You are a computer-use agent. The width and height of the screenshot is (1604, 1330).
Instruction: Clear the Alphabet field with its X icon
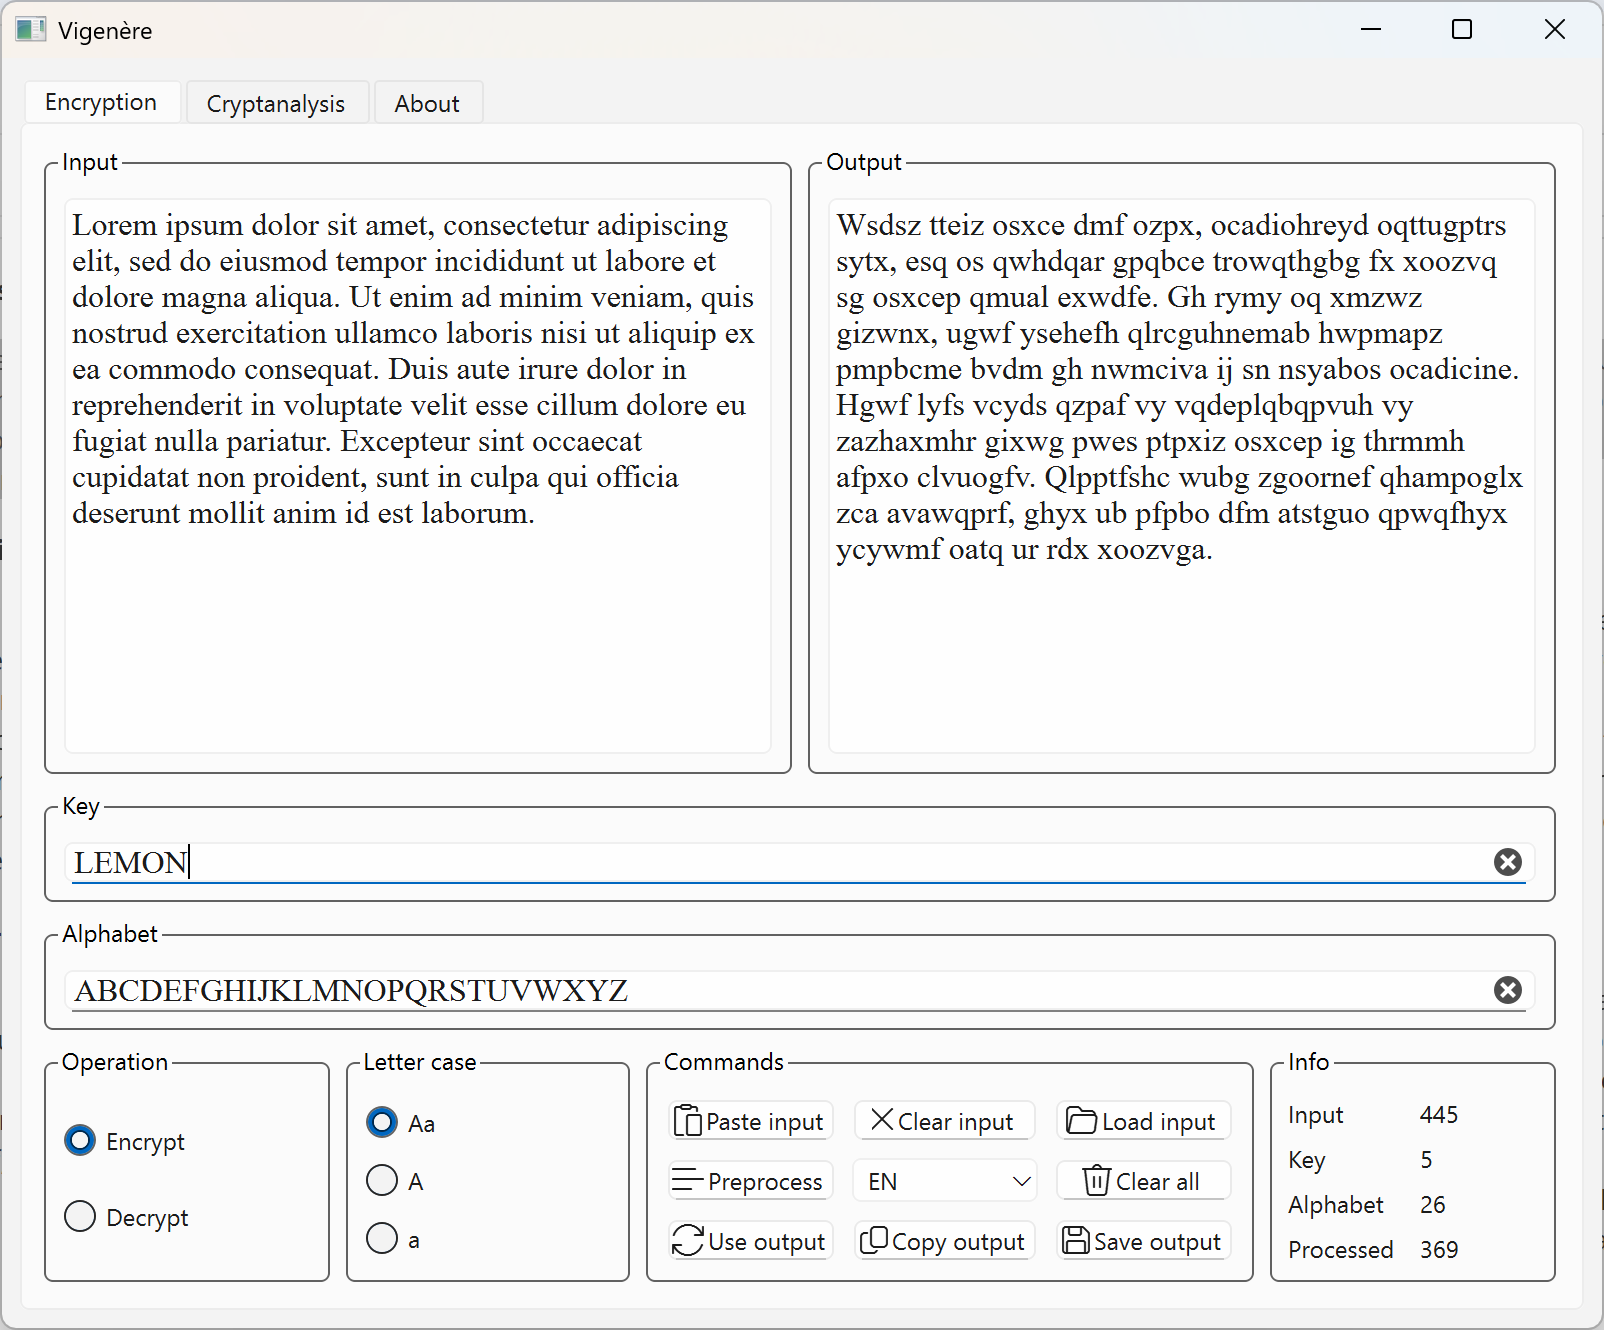click(1507, 990)
